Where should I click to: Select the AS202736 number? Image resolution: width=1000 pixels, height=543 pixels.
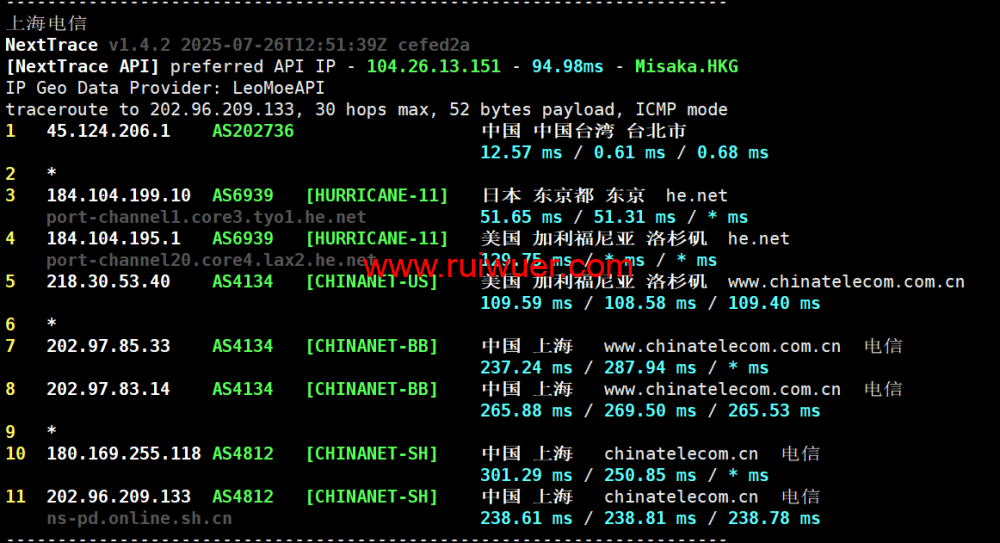(x=253, y=131)
